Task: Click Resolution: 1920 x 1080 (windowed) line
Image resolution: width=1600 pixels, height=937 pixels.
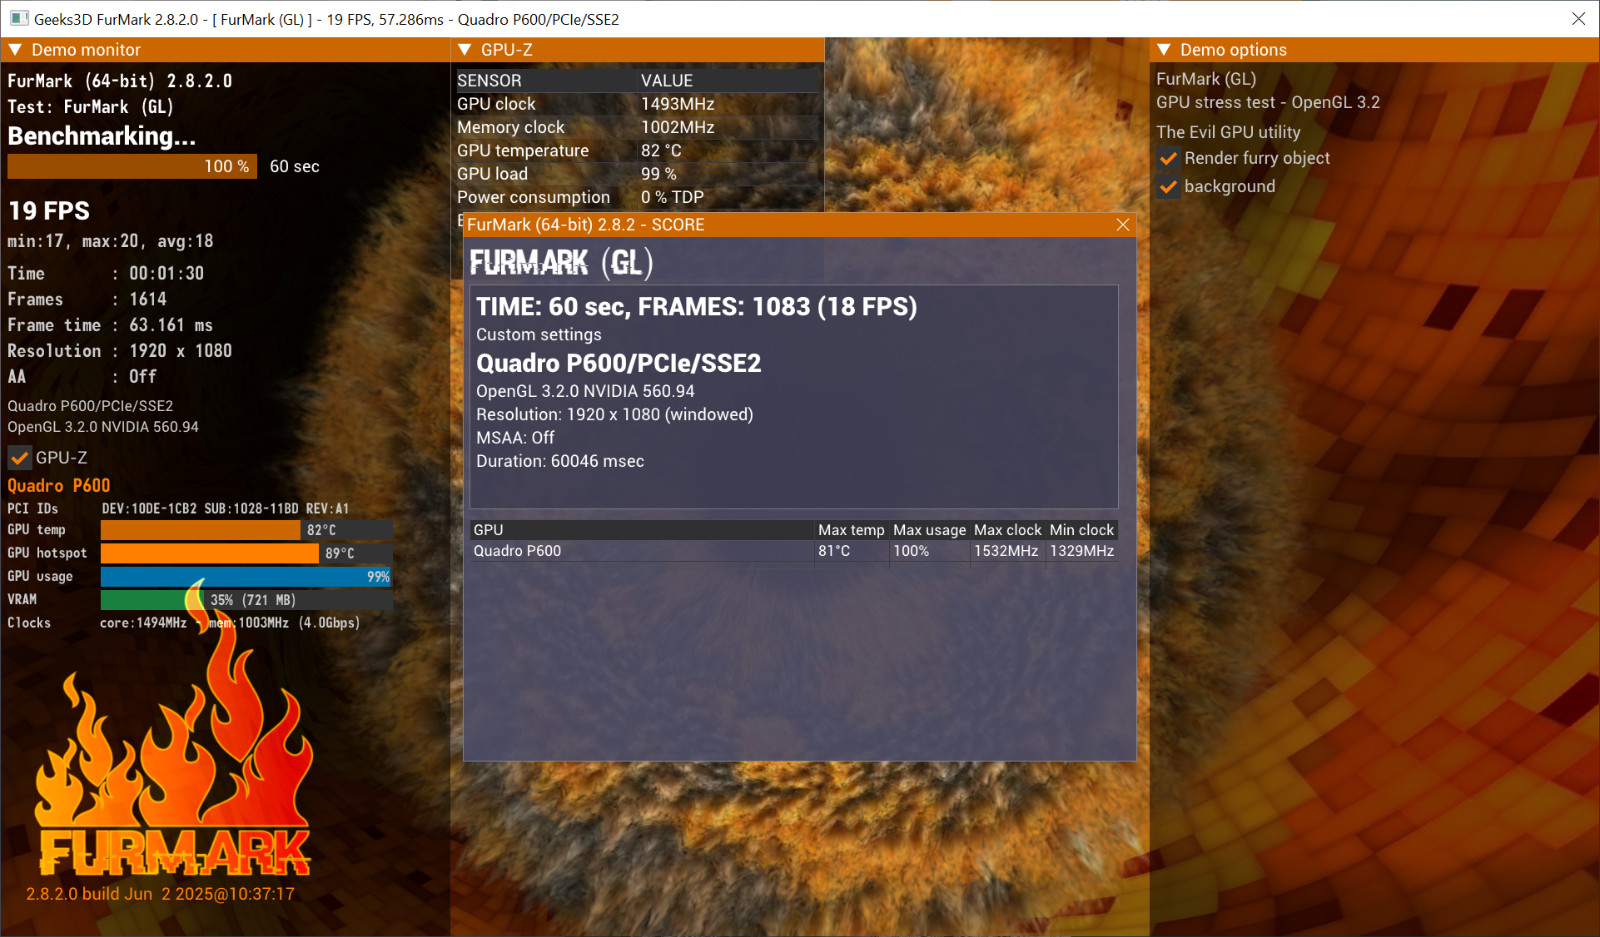Action: [x=615, y=415]
